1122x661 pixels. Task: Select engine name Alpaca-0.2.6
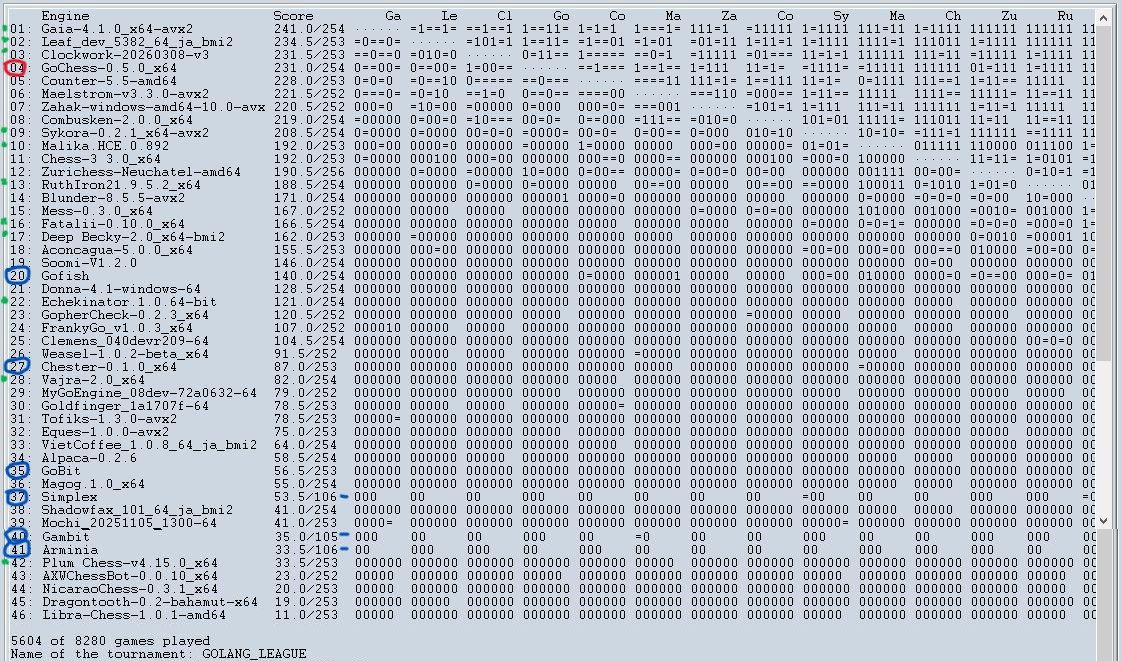(89, 458)
